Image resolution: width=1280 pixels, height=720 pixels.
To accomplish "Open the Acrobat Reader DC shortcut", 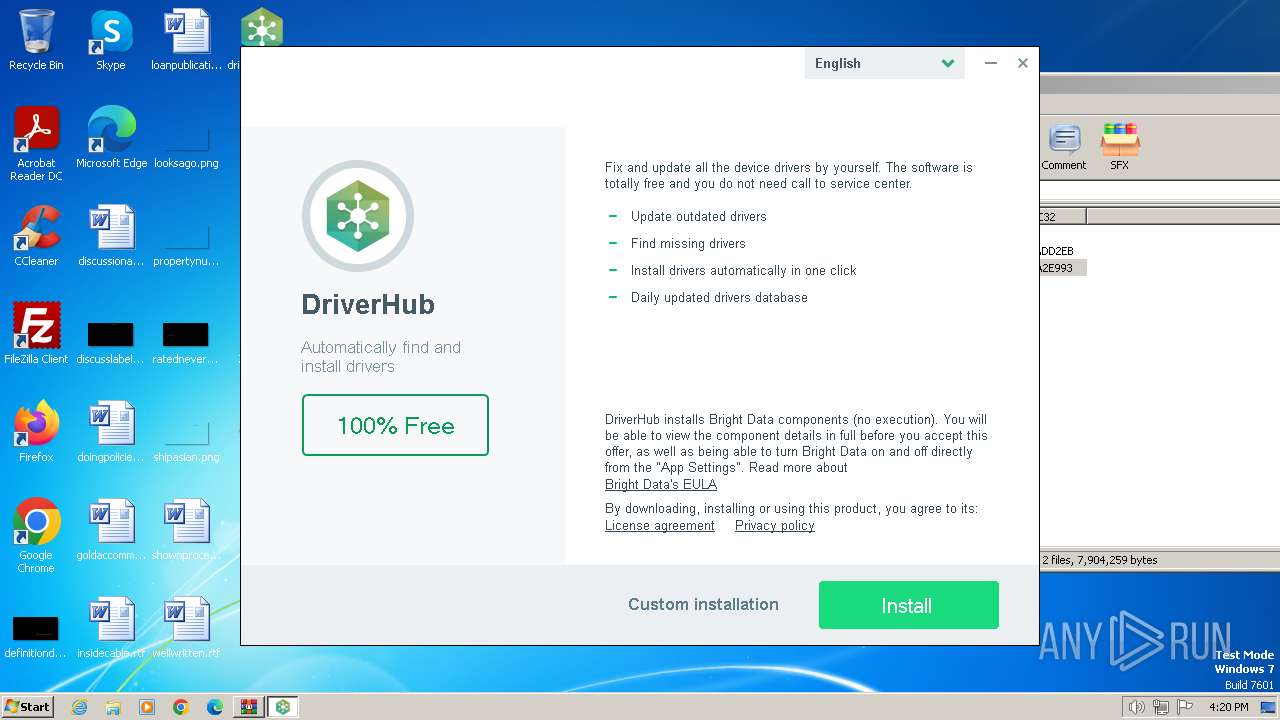I will [x=36, y=144].
